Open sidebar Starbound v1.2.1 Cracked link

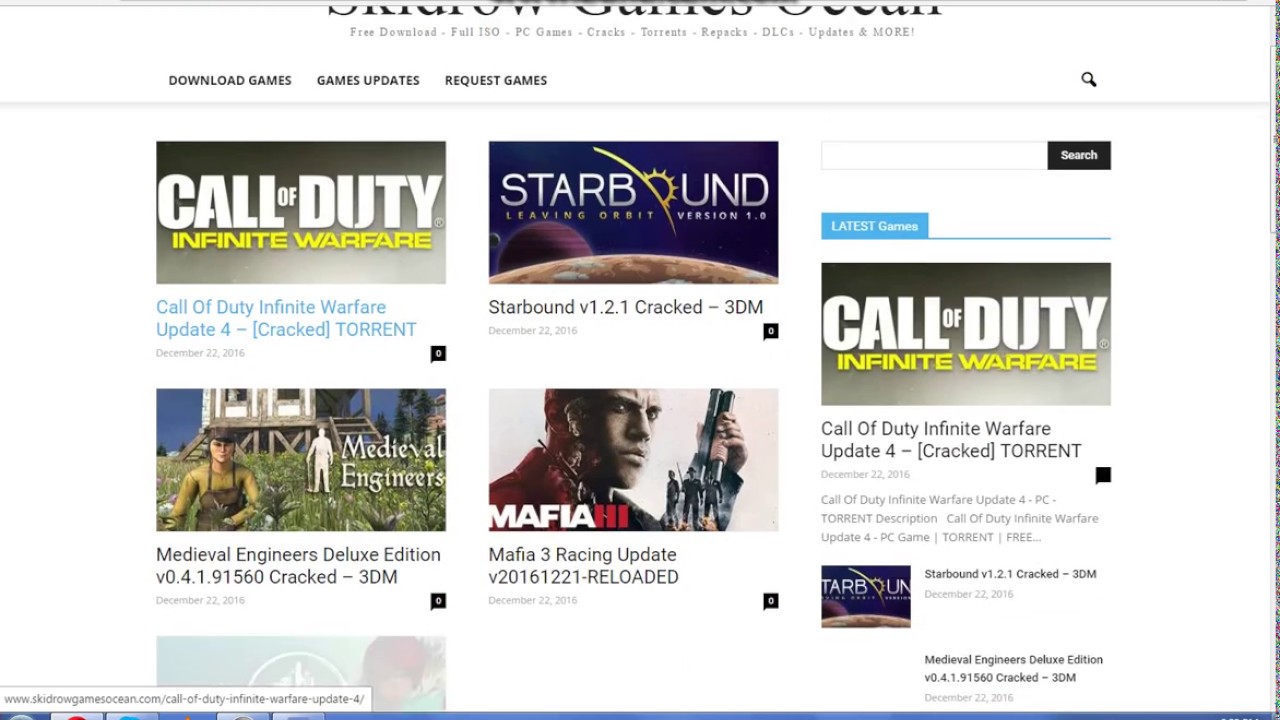(x=1010, y=574)
